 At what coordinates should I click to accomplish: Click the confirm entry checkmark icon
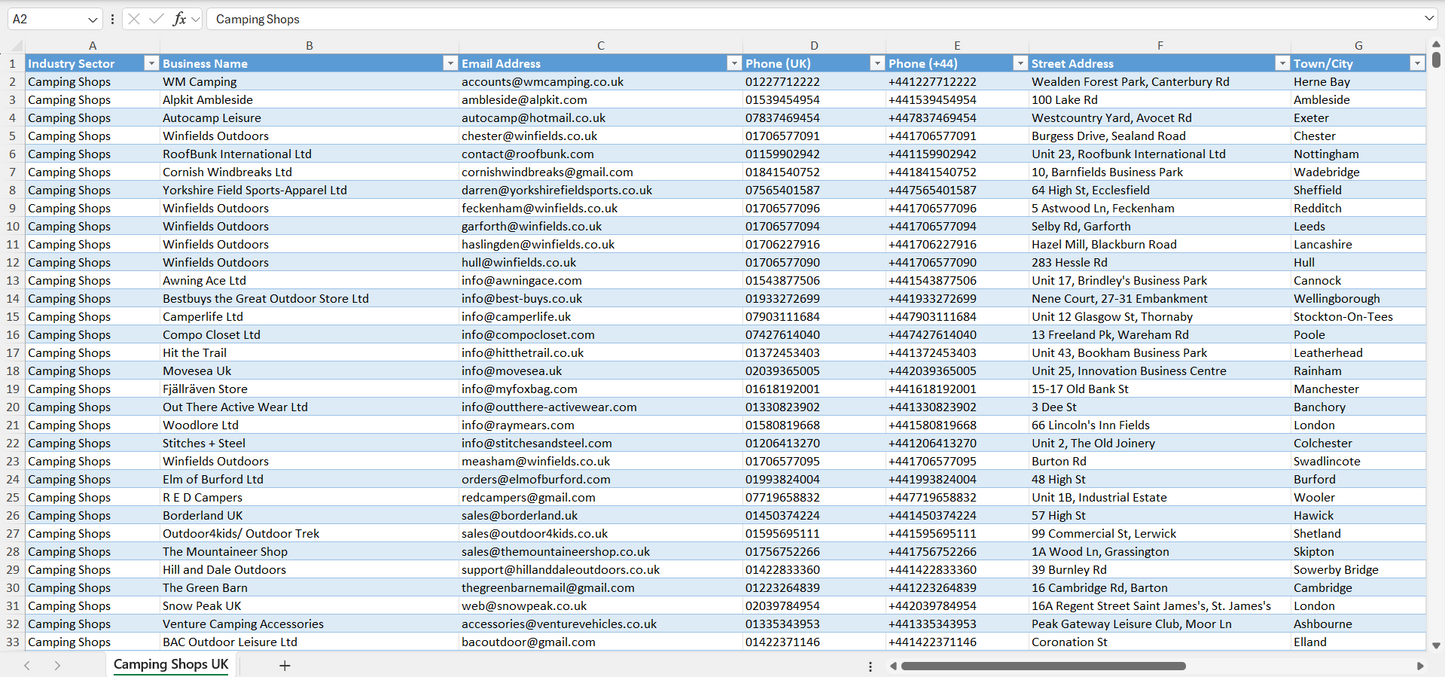coord(156,19)
